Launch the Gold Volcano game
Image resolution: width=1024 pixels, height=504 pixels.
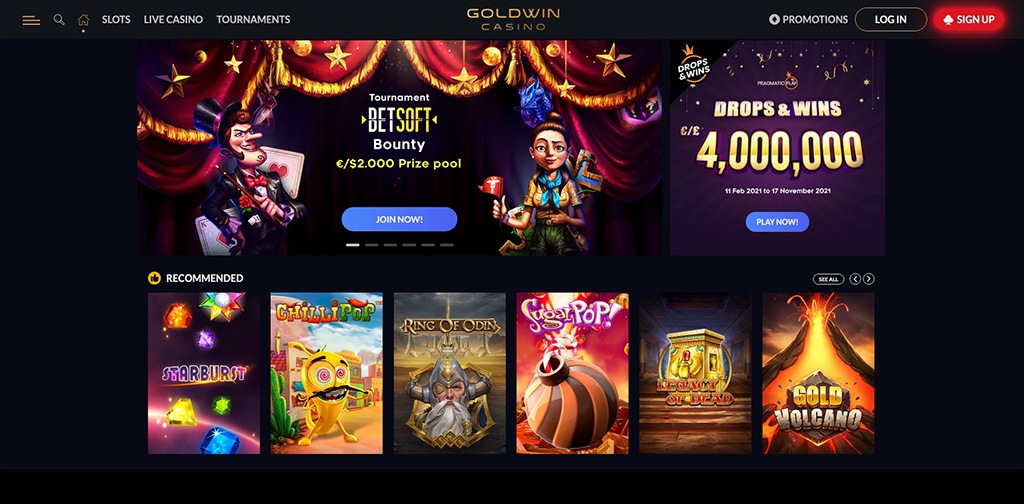pos(818,373)
